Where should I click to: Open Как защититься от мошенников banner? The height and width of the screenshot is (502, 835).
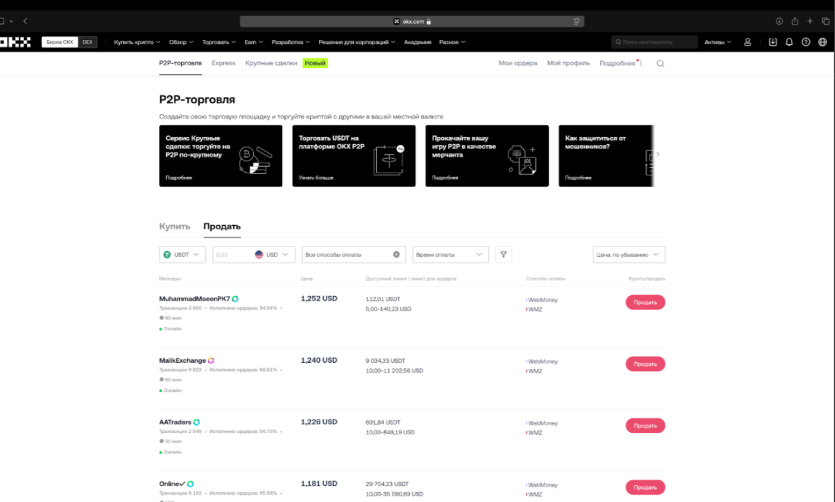pos(606,156)
